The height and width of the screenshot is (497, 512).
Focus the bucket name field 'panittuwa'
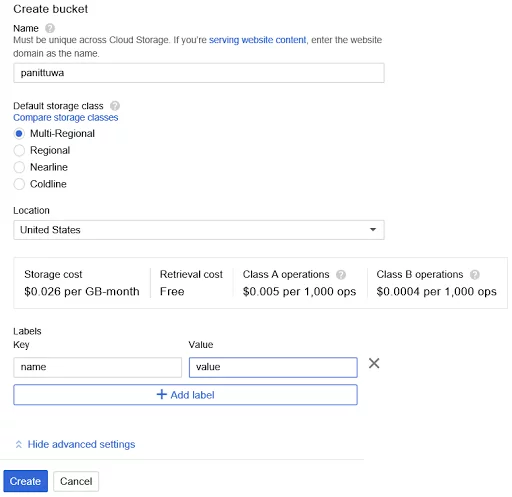[199, 73]
